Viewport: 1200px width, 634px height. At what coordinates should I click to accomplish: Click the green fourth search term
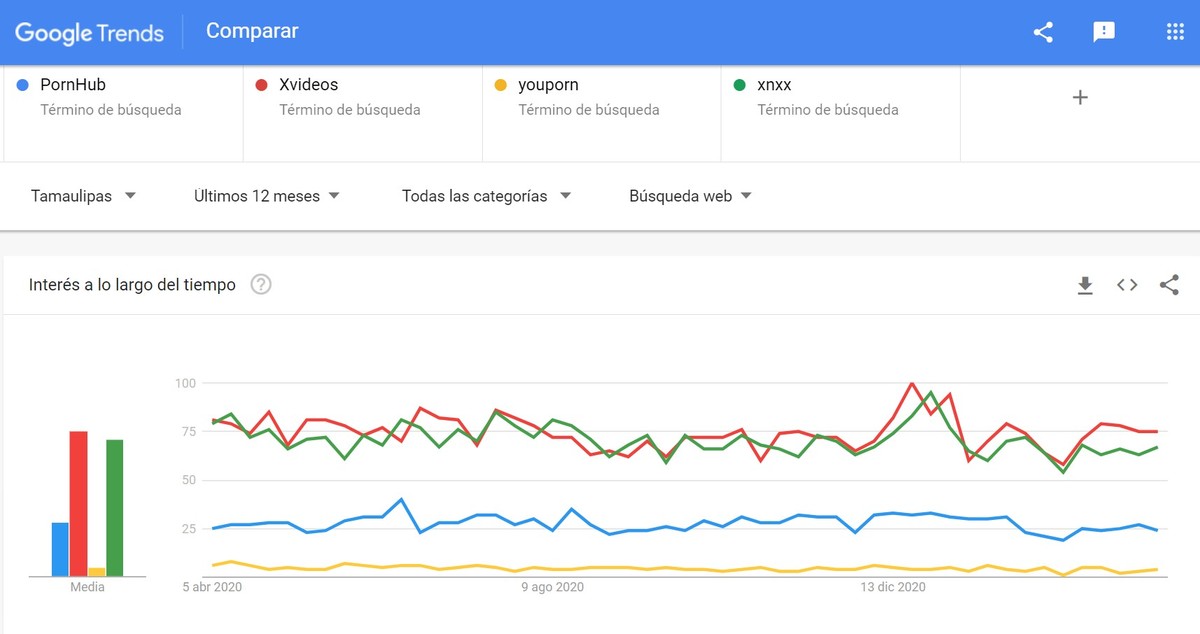pos(774,85)
